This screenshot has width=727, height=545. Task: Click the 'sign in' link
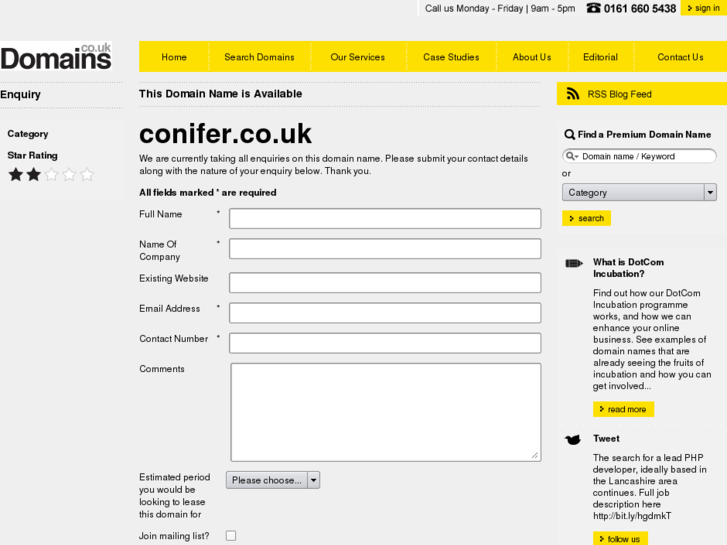[x=703, y=8]
